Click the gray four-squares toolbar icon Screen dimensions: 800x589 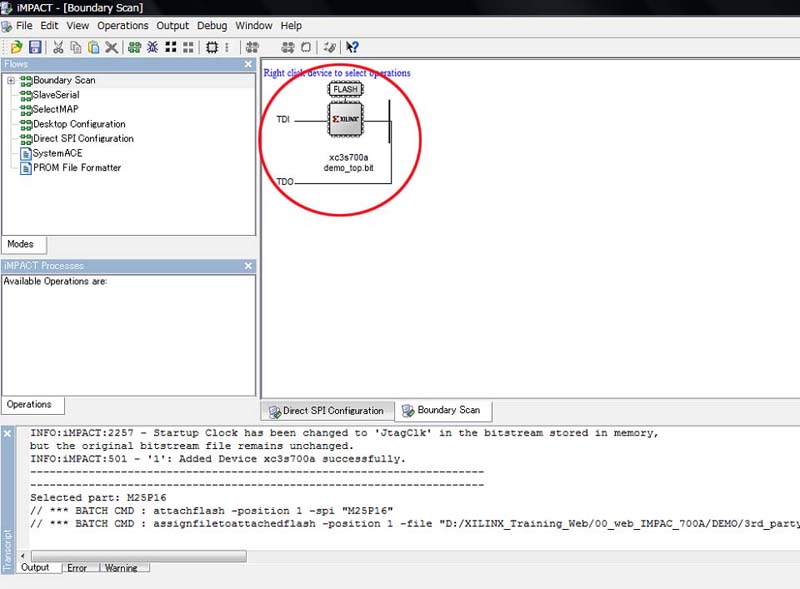[188, 47]
